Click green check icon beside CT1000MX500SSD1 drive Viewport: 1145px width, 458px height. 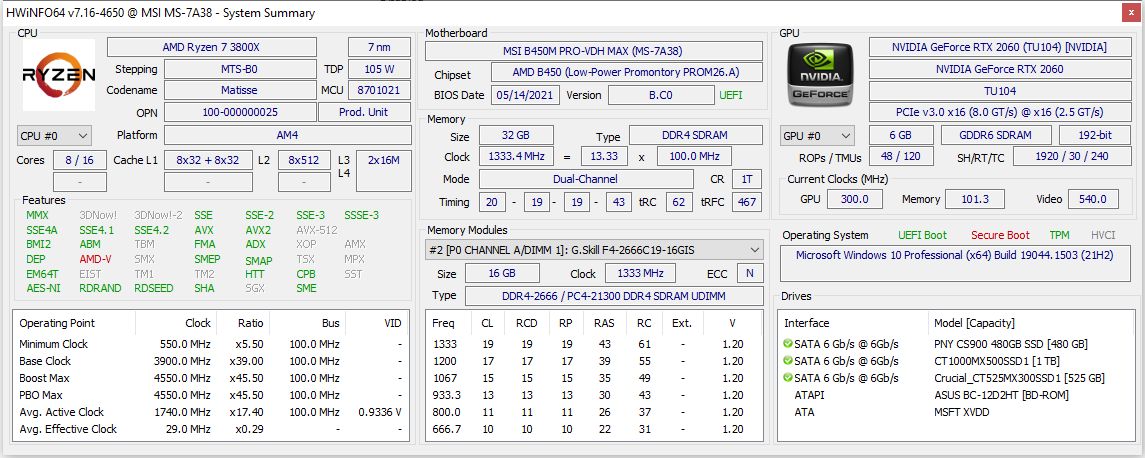coord(787,361)
